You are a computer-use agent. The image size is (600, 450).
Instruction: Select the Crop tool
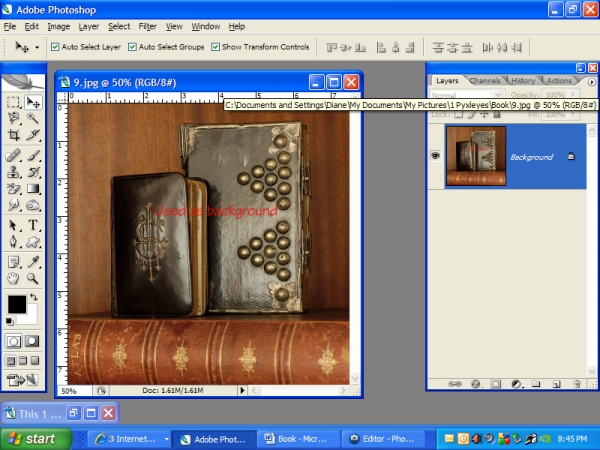13,135
